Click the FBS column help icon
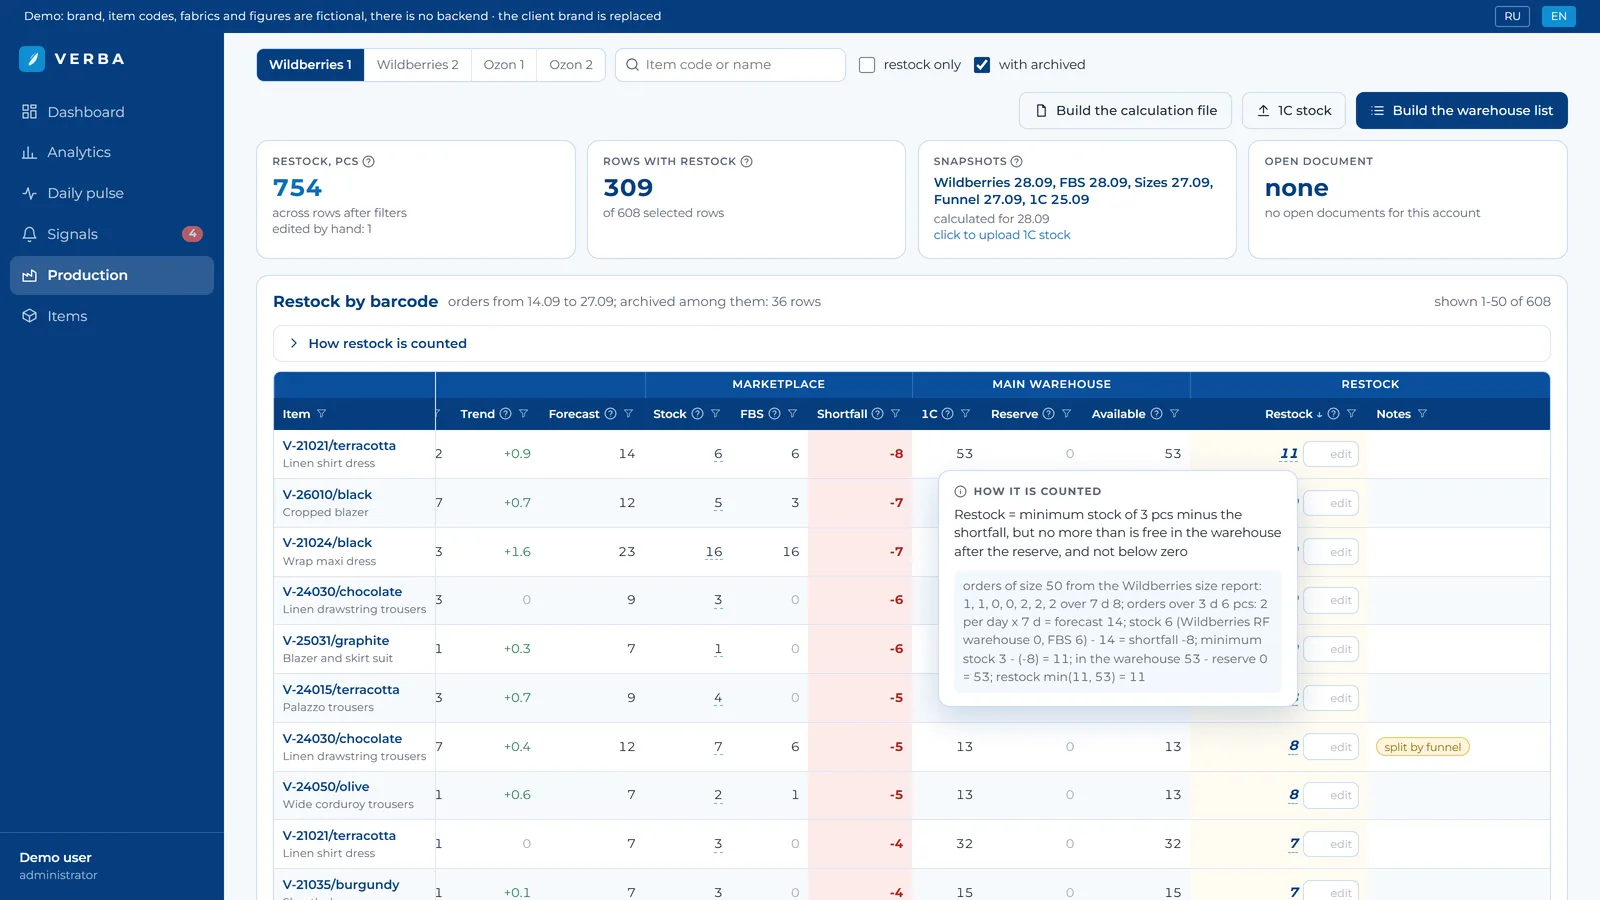1600x900 pixels. coord(774,414)
